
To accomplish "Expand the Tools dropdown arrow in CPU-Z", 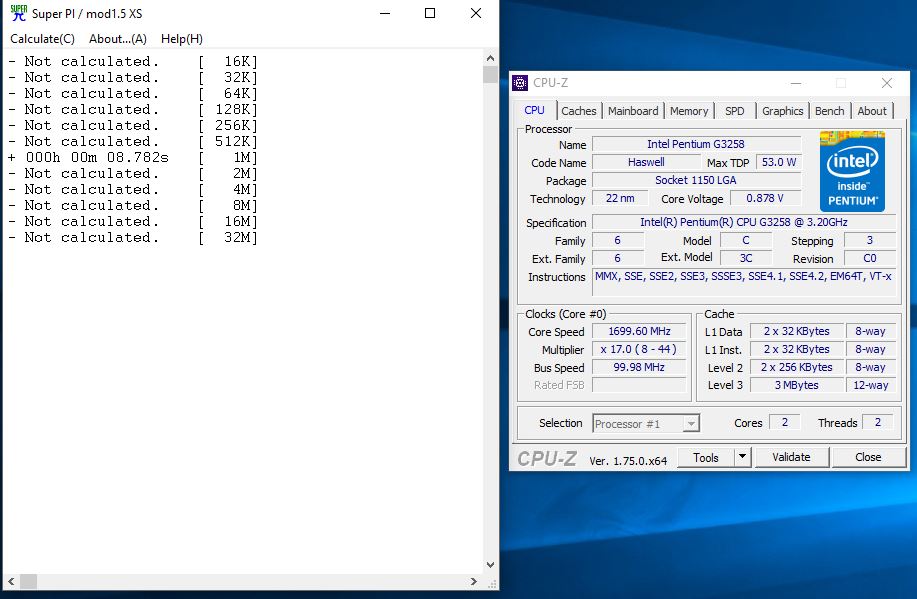I will 742,457.
